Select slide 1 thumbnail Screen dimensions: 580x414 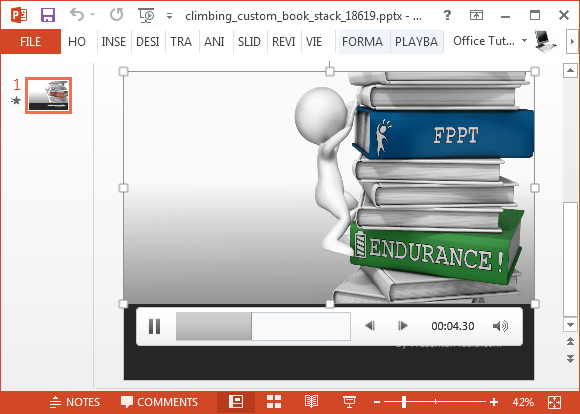pyautogui.click(x=48, y=95)
